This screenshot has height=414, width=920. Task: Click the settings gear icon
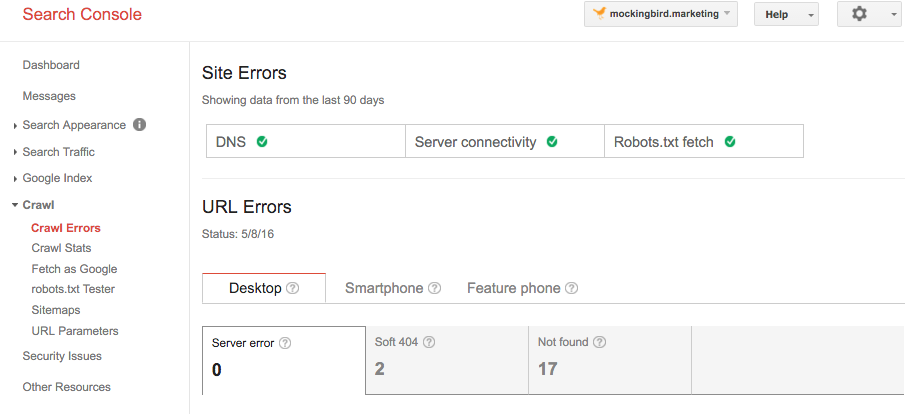(859, 14)
